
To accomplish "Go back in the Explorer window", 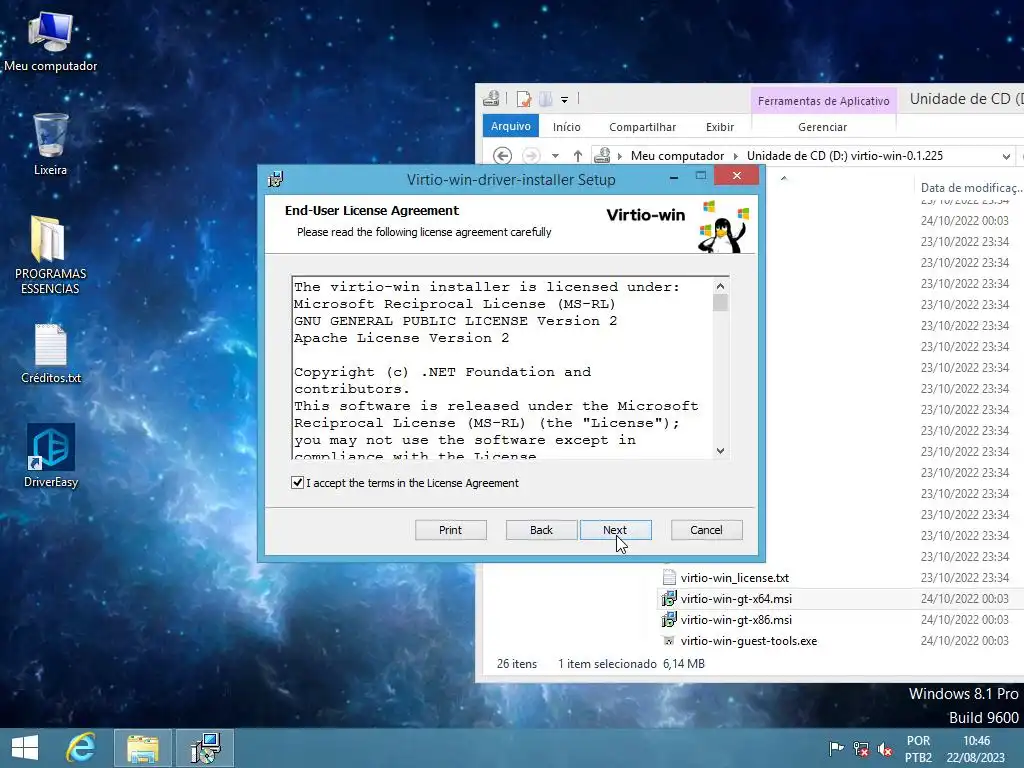I will pos(502,155).
